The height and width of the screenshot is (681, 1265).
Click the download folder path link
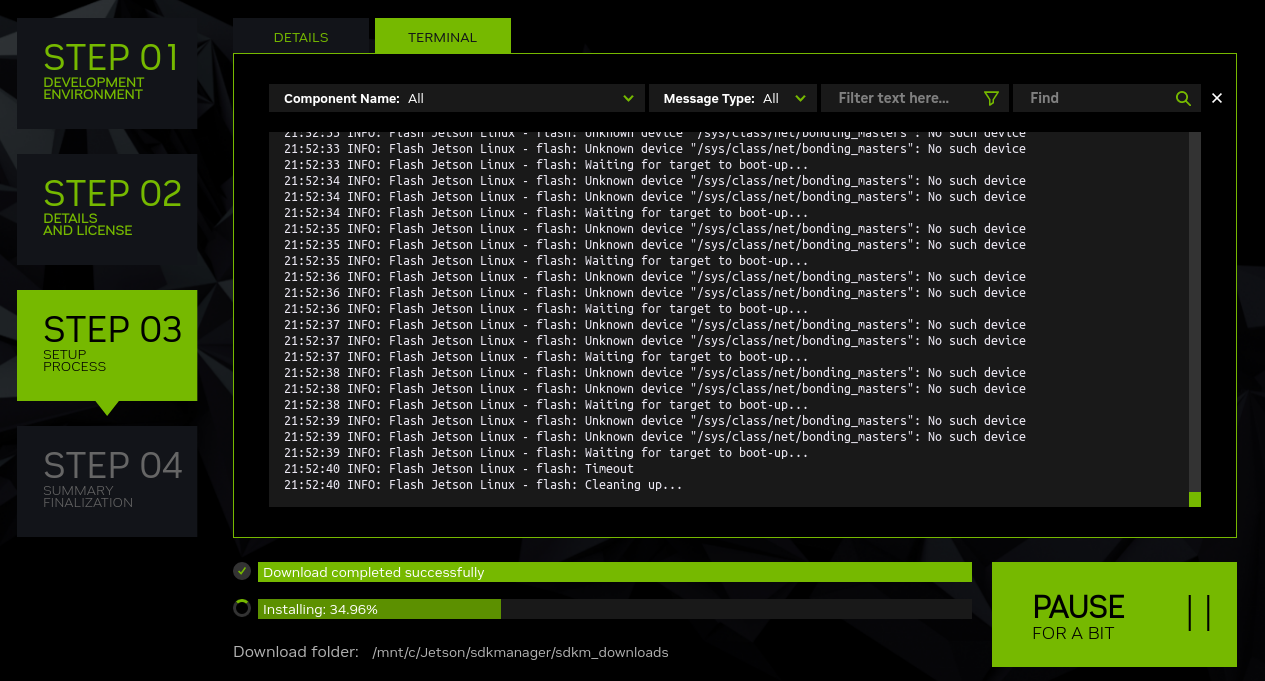coord(520,652)
